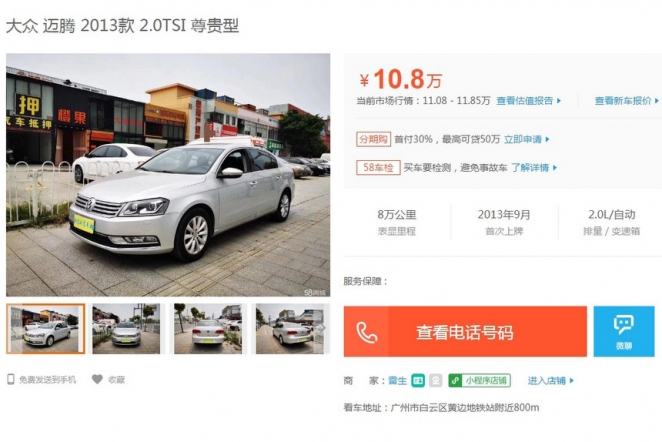The width and height of the screenshot is (662, 442).
Task: Select the second thumbnail showing car front
Action: pyautogui.click(x=126, y=329)
